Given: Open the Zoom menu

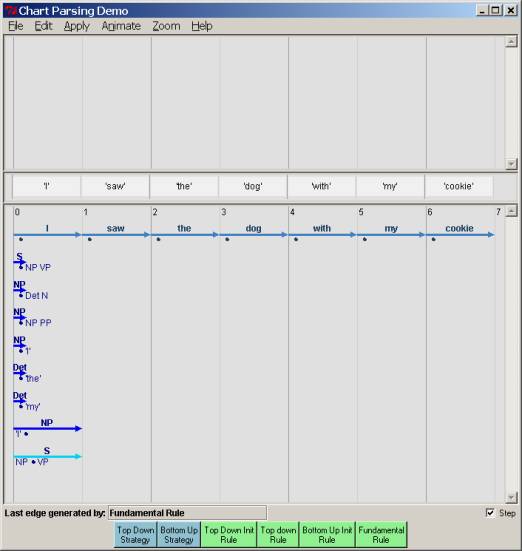Looking at the screenshot, I should (166, 26).
